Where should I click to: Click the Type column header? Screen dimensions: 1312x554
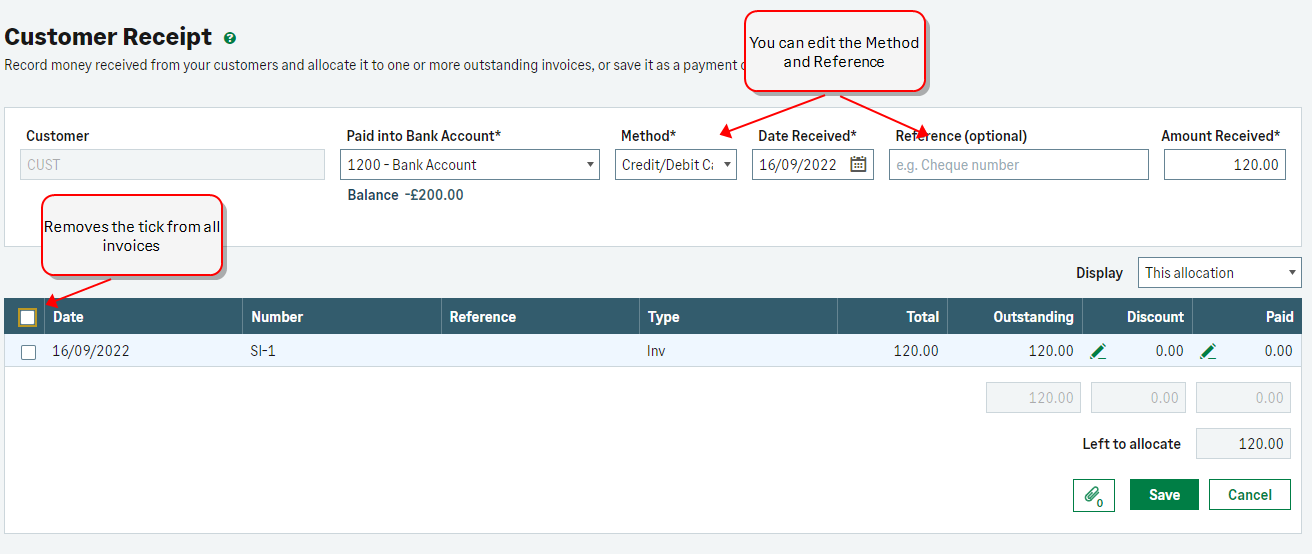point(663,317)
